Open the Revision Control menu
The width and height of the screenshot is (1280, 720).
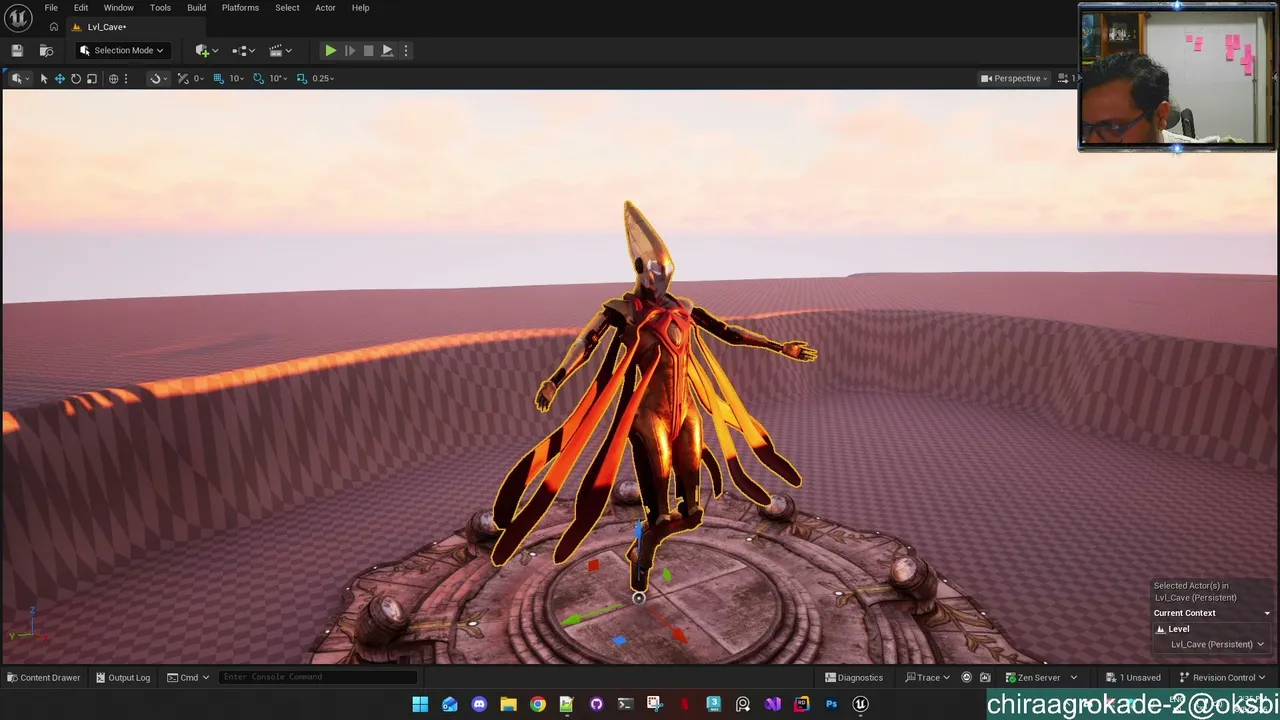(1223, 677)
